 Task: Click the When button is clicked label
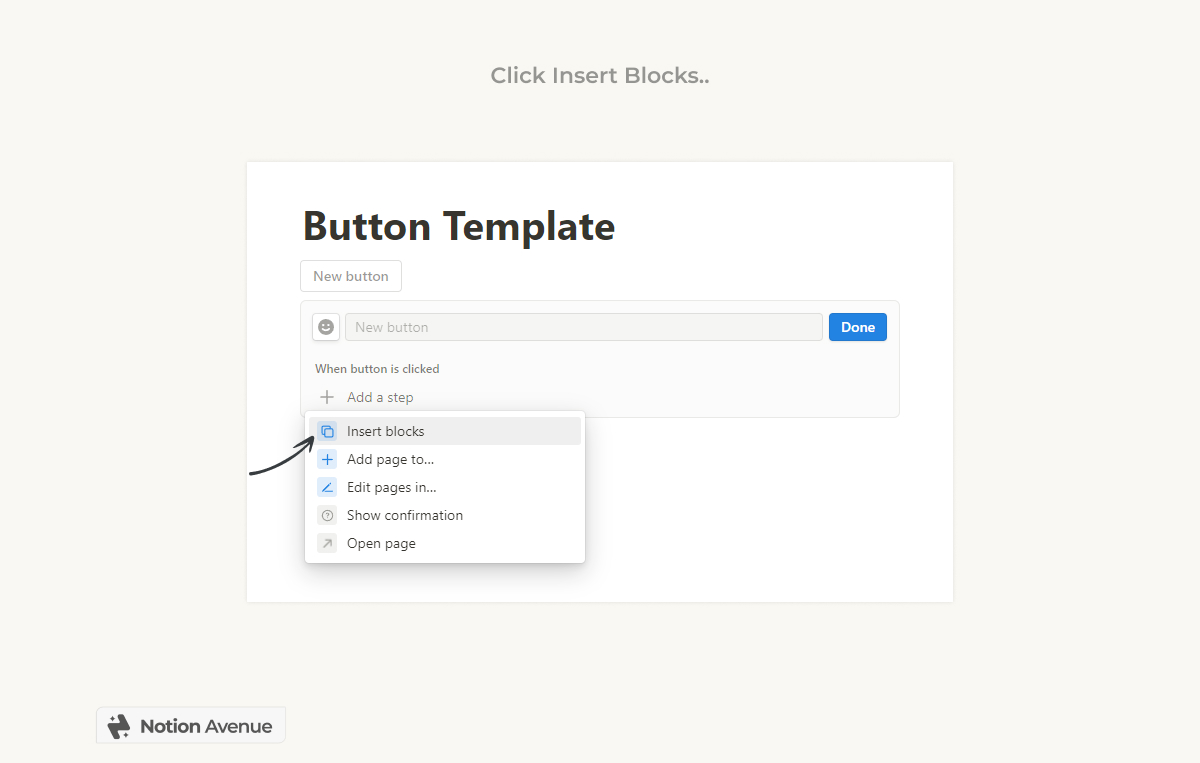(x=377, y=369)
